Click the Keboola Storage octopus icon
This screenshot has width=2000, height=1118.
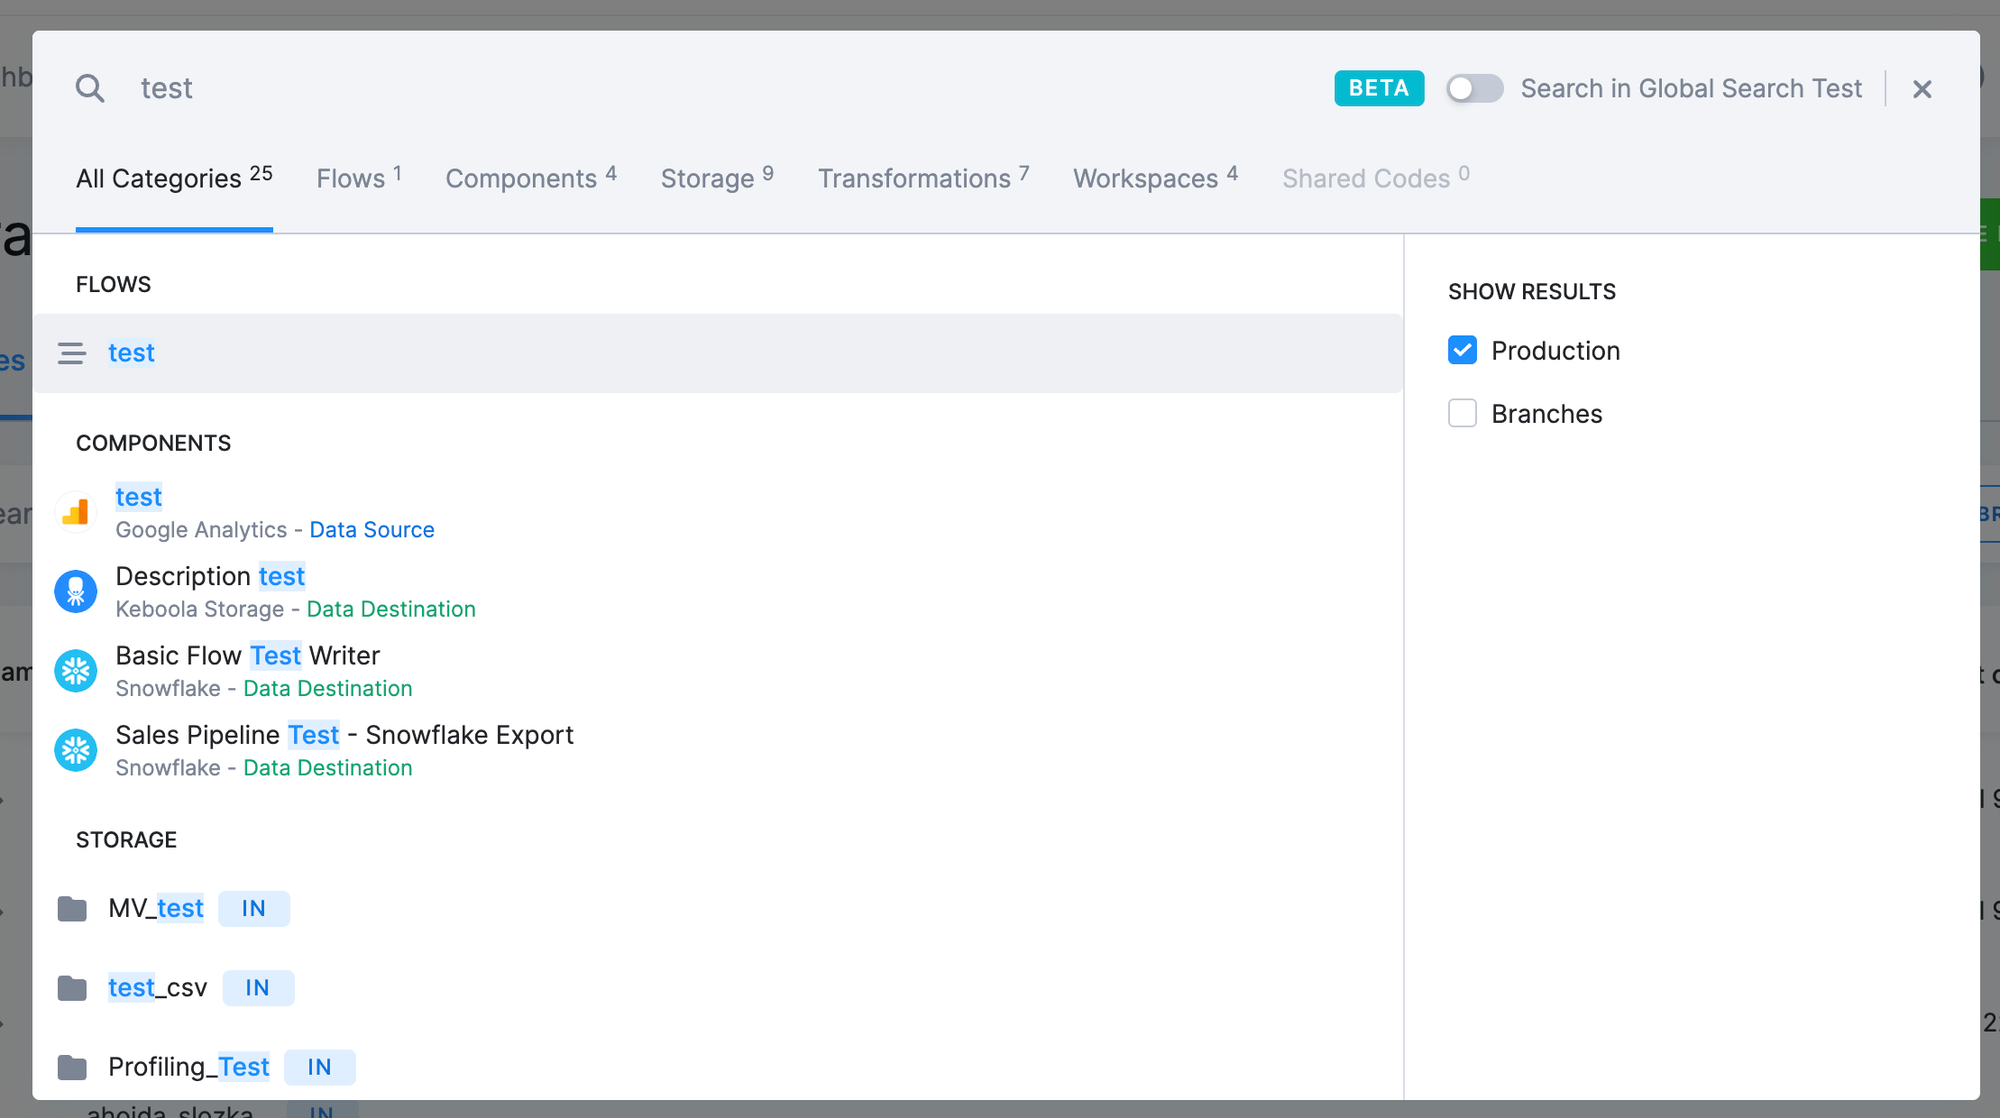coord(75,591)
